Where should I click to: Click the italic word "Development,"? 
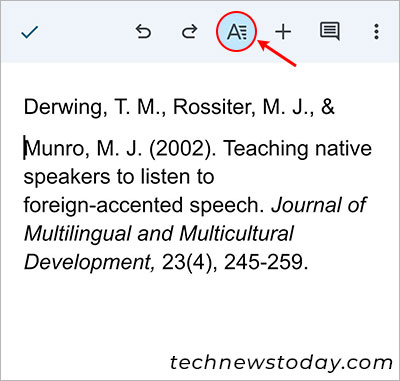point(89,263)
